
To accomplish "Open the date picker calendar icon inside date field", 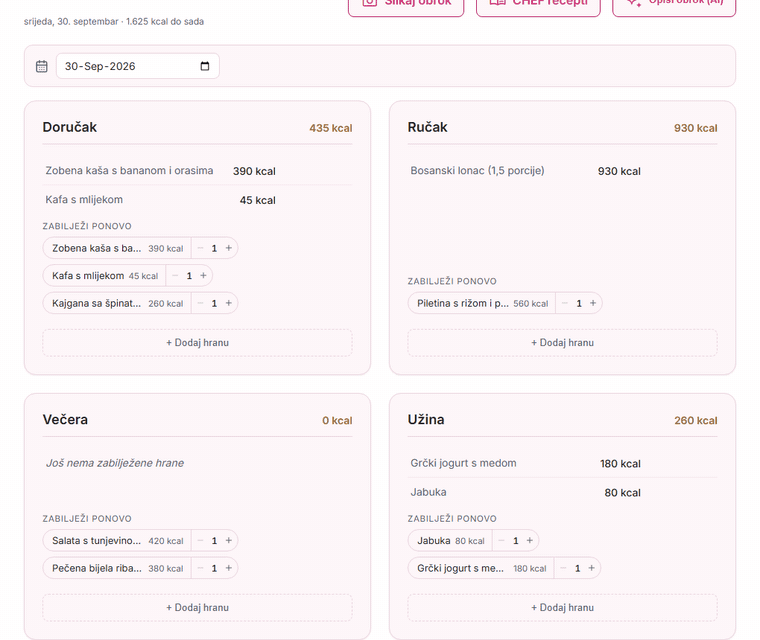I will (x=205, y=66).
